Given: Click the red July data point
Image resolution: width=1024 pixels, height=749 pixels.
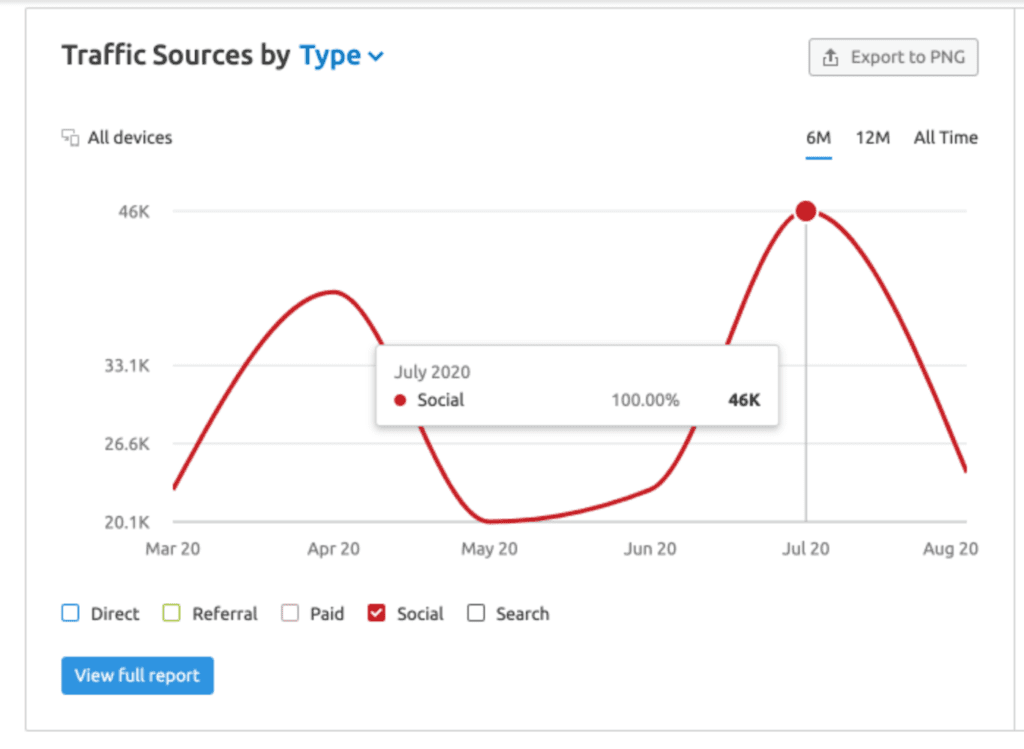Looking at the screenshot, I should 806,211.
